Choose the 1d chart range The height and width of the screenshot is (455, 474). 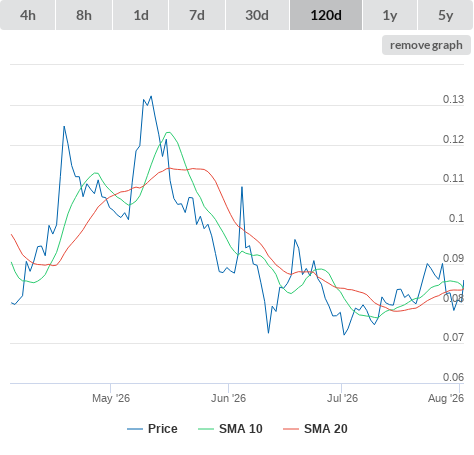141,15
